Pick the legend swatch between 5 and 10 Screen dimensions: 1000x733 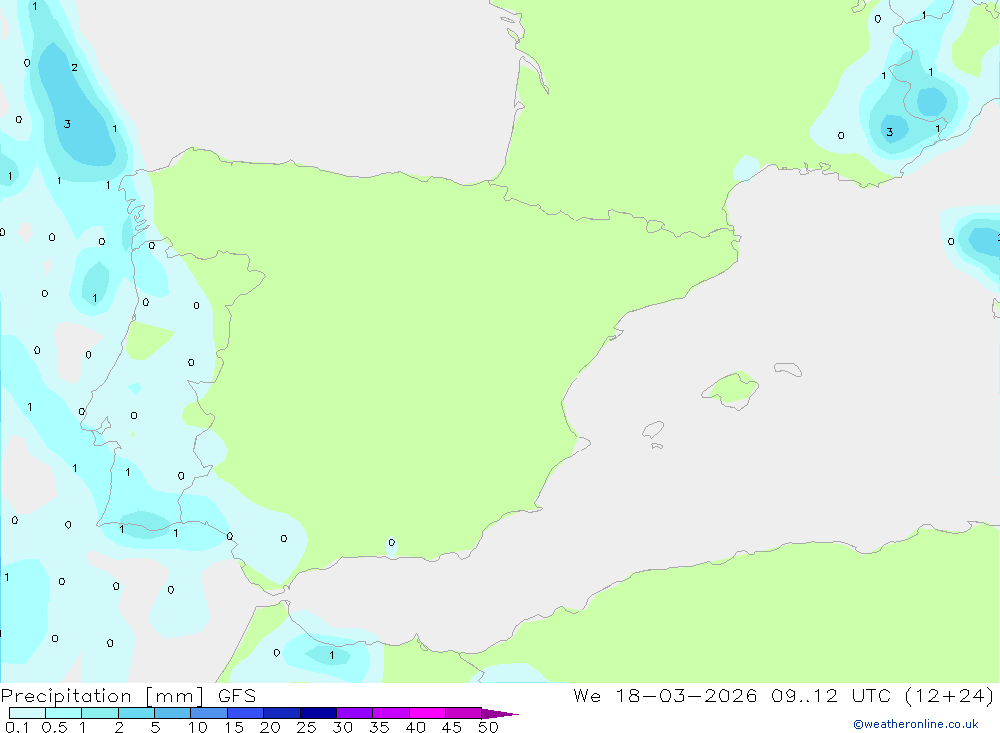173,713
